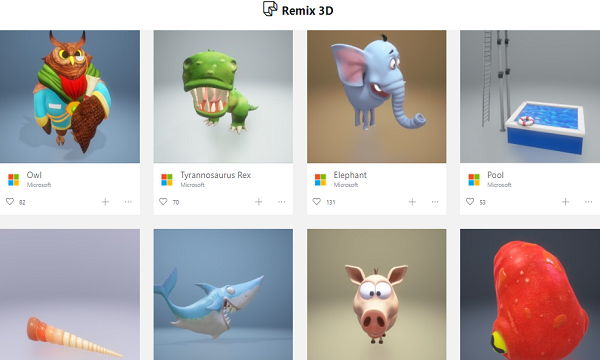This screenshot has height=360, width=600.
Task: Open the Elephant model title link
Action: click(x=350, y=175)
